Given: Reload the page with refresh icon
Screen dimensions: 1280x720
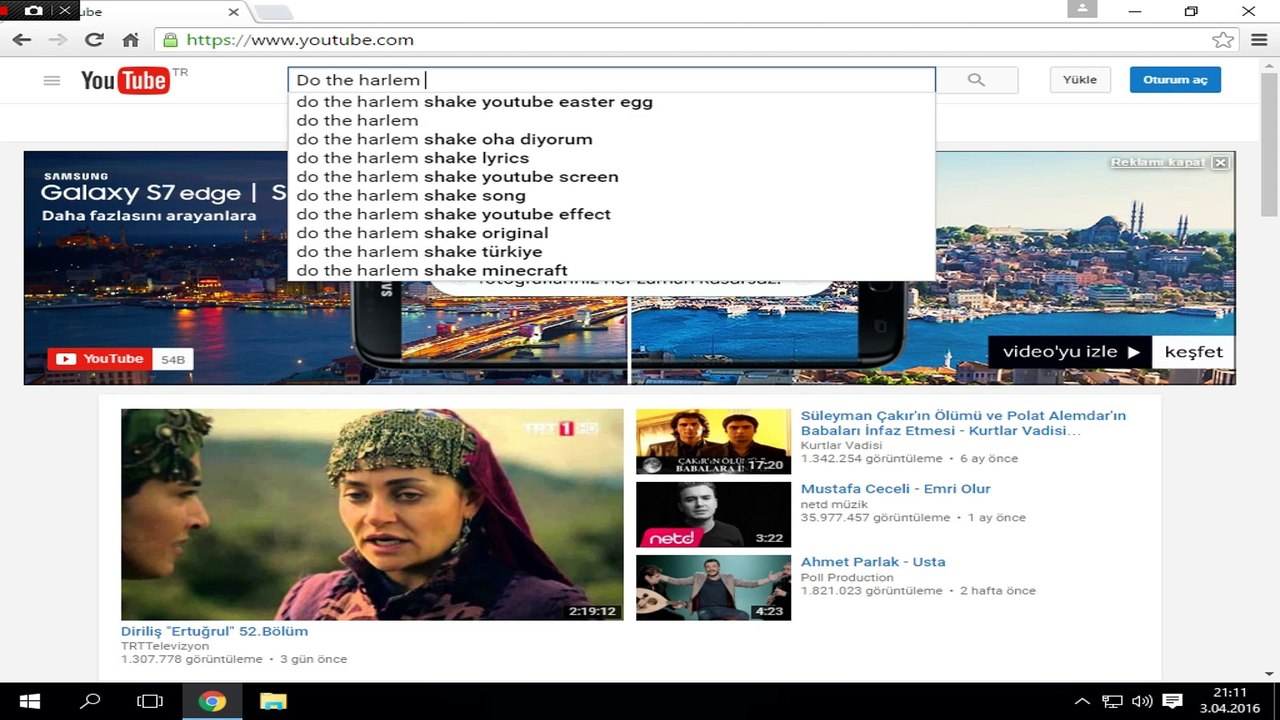Looking at the screenshot, I should (x=94, y=40).
